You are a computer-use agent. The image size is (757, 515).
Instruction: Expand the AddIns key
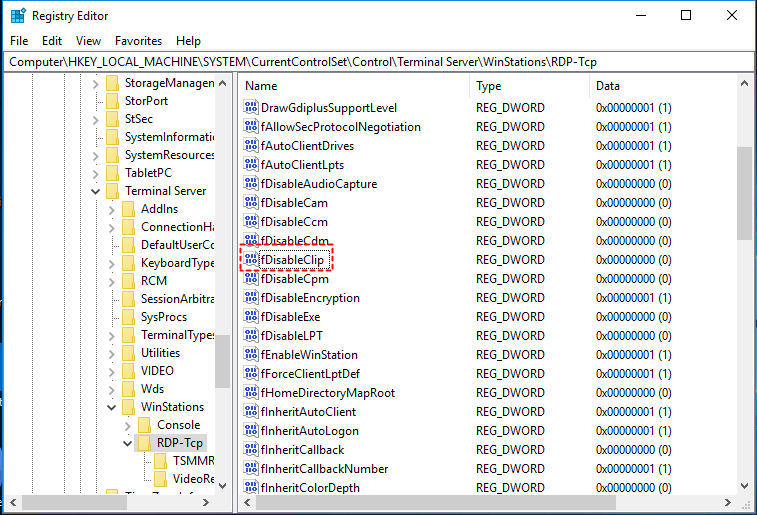[x=112, y=210]
